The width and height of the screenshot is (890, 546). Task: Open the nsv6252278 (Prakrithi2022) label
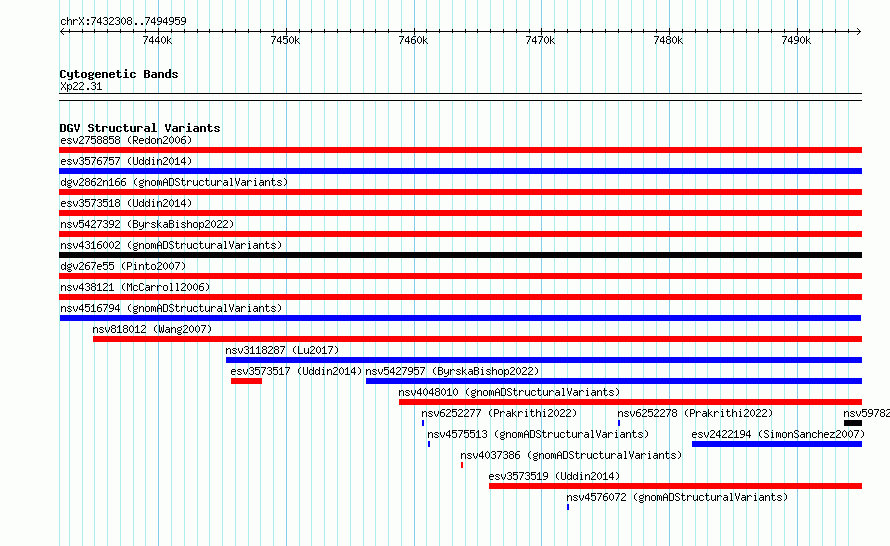(695, 413)
